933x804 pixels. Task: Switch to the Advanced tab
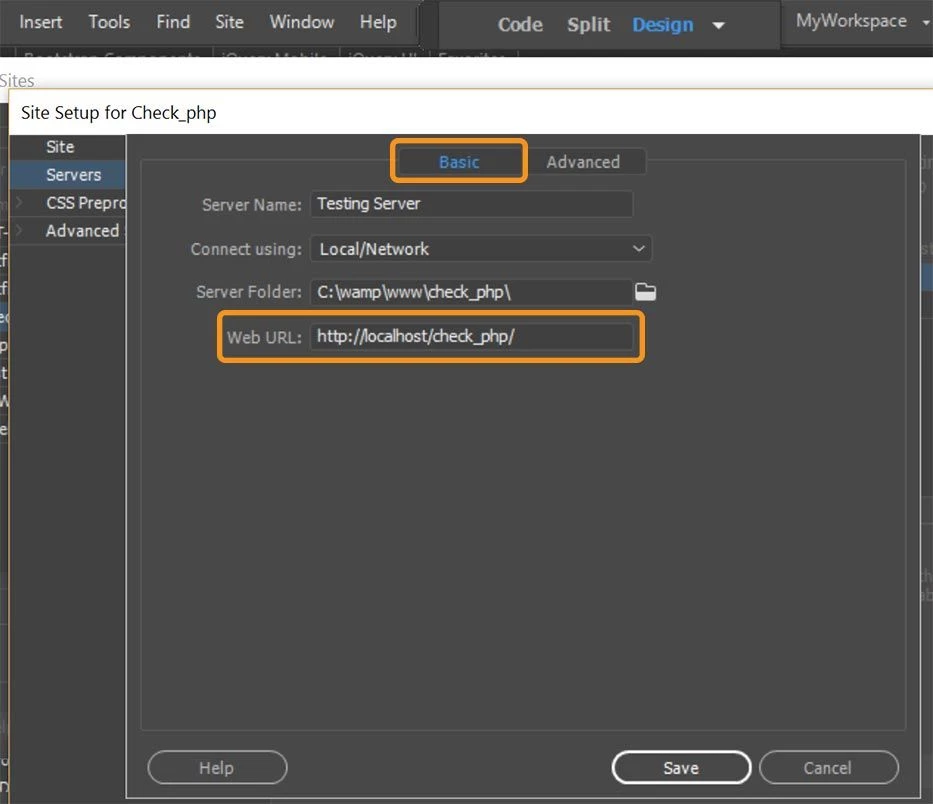583,162
